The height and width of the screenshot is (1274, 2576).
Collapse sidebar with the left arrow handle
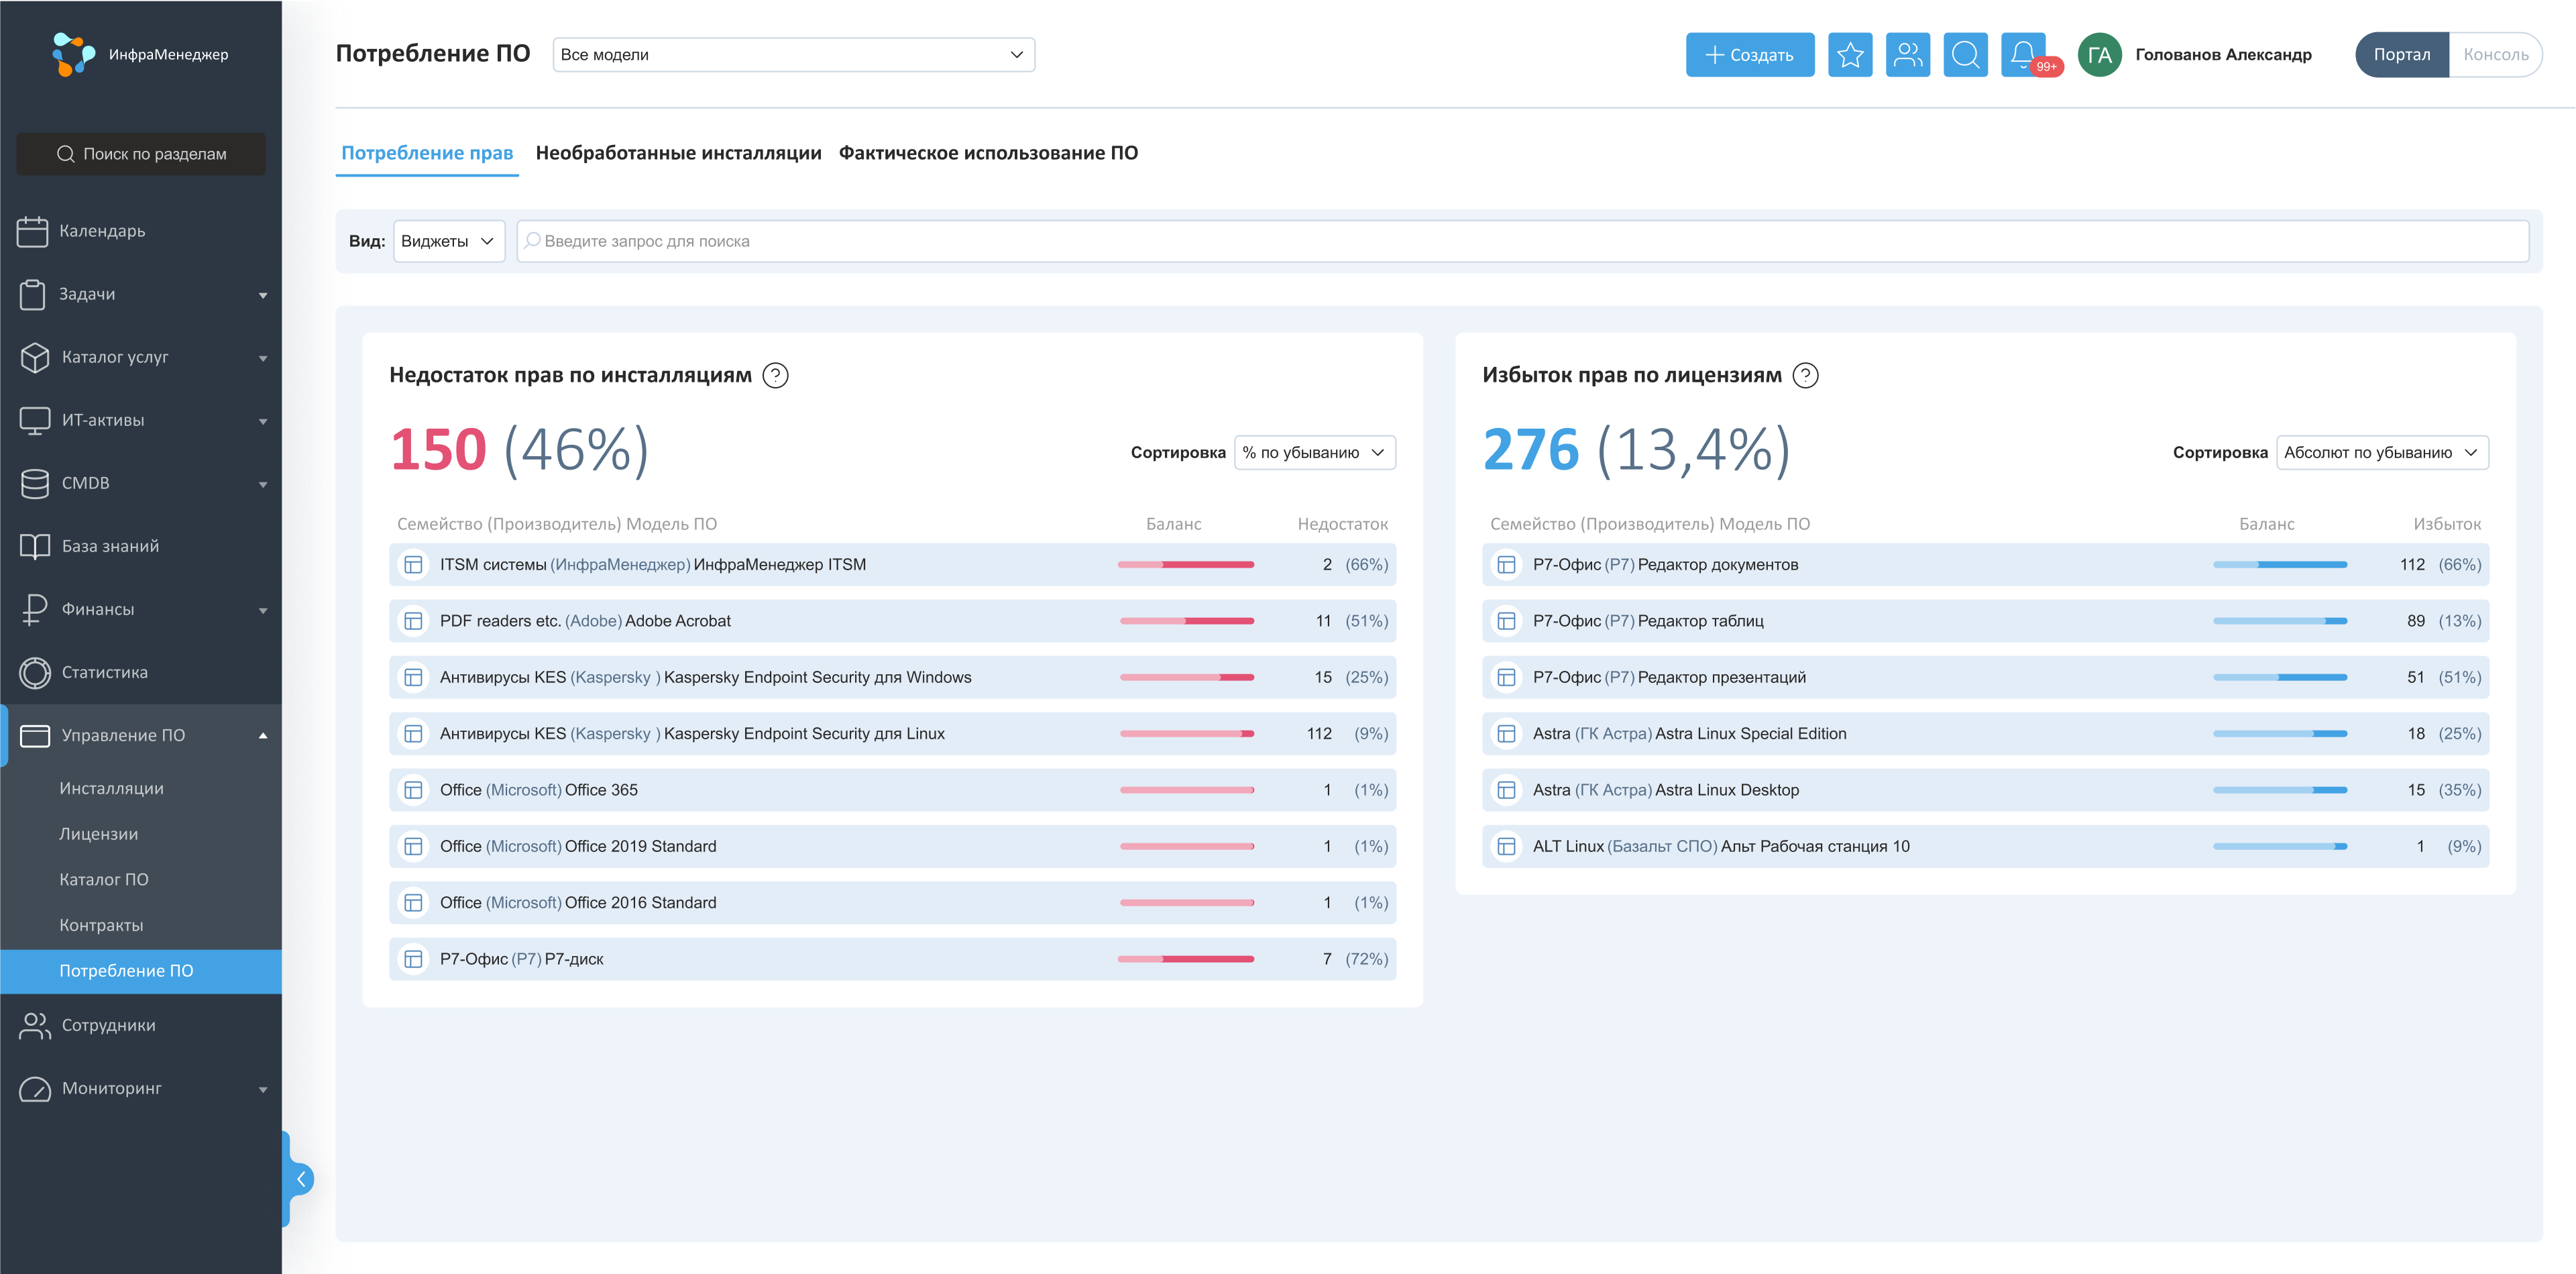(301, 1179)
